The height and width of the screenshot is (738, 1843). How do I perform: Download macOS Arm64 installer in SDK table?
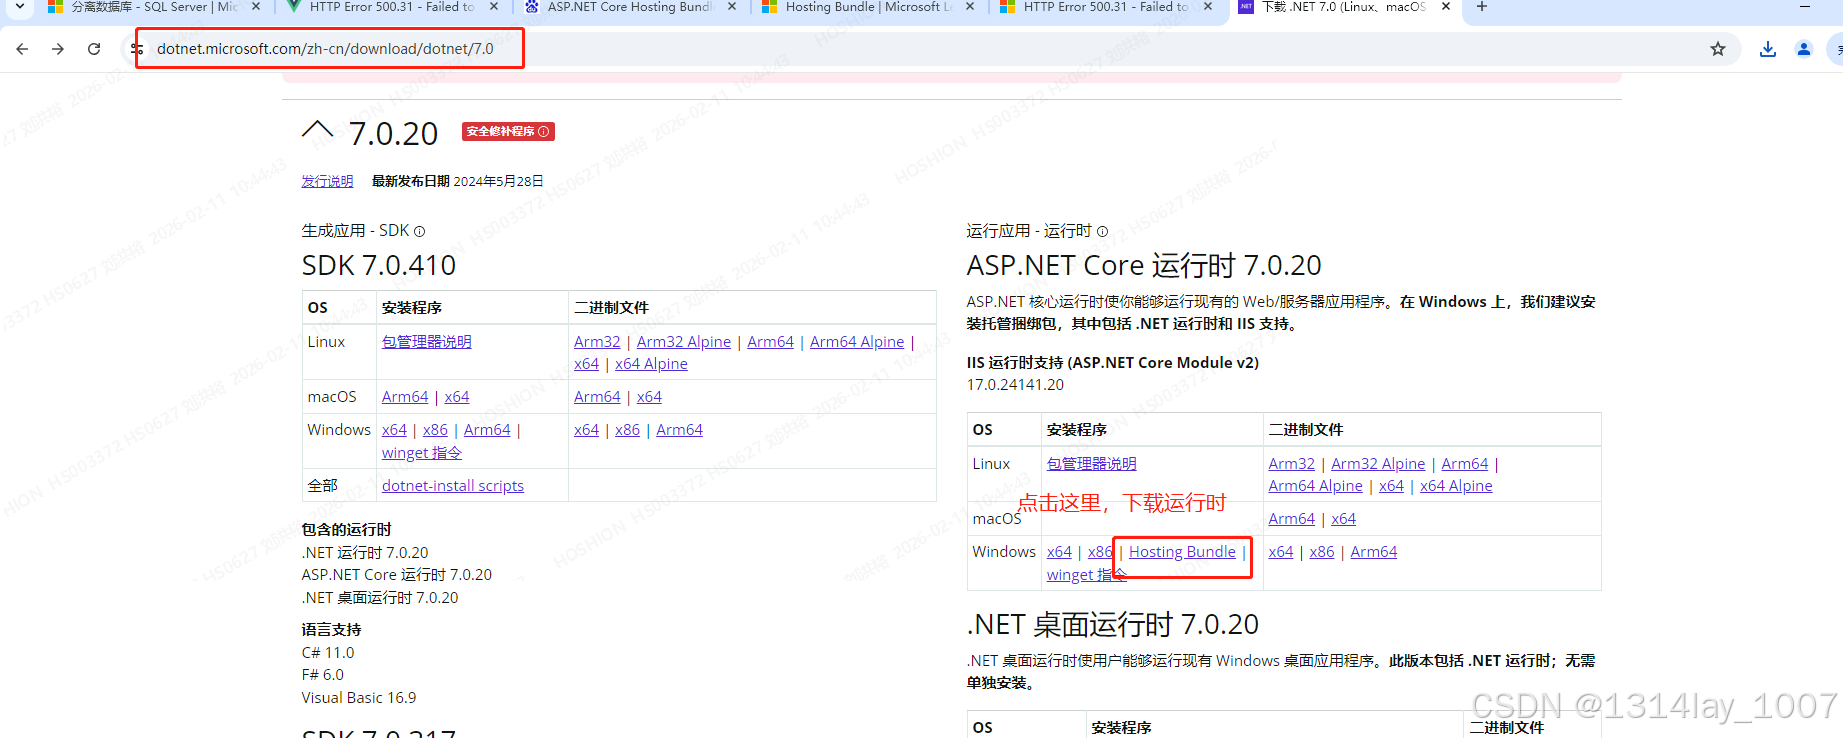pos(405,397)
